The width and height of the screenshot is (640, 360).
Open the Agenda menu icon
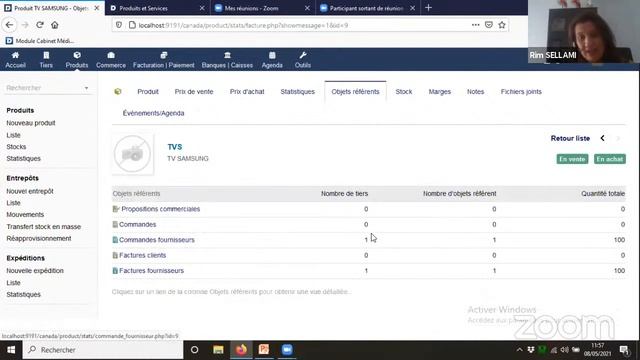click(x=272, y=56)
